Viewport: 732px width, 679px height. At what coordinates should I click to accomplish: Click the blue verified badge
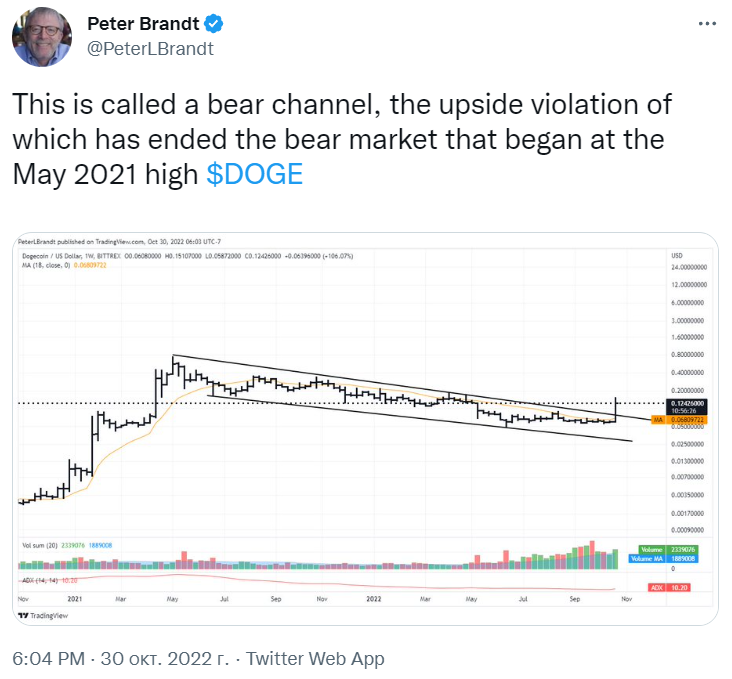214,24
